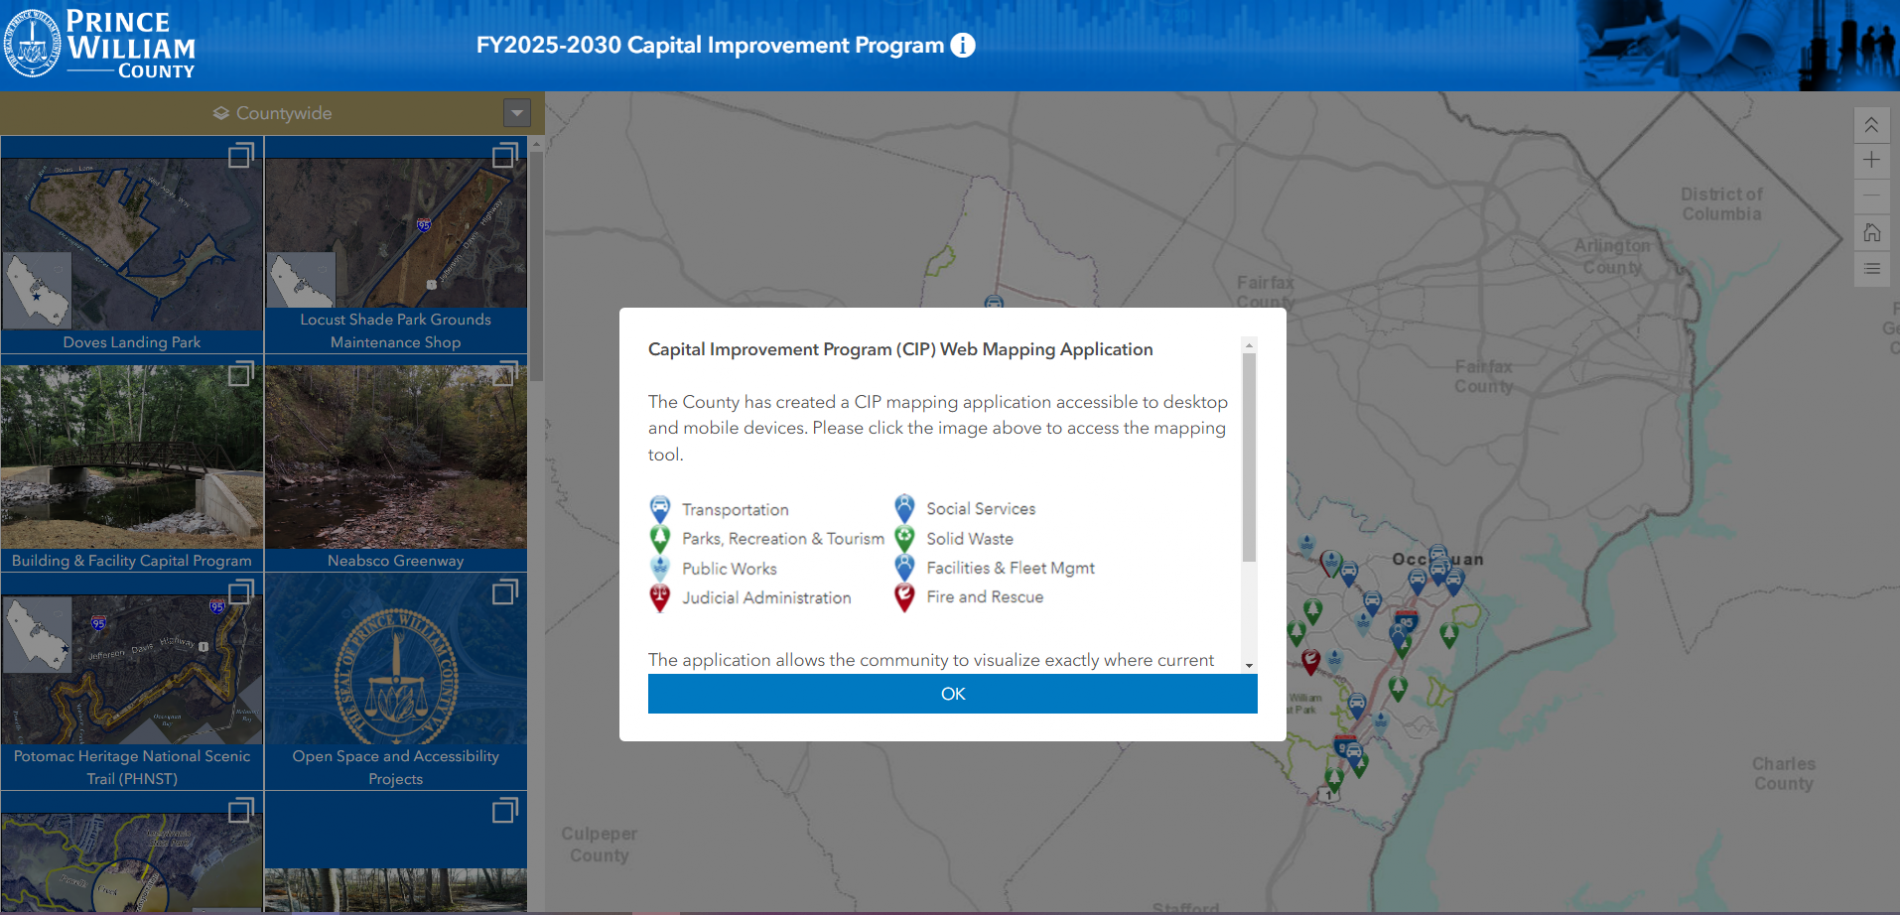The width and height of the screenshot is (1900, 915).
Task: Click the dialog scrollbar down arrow
Action: pyautogui.click(x=1249, y=665)
